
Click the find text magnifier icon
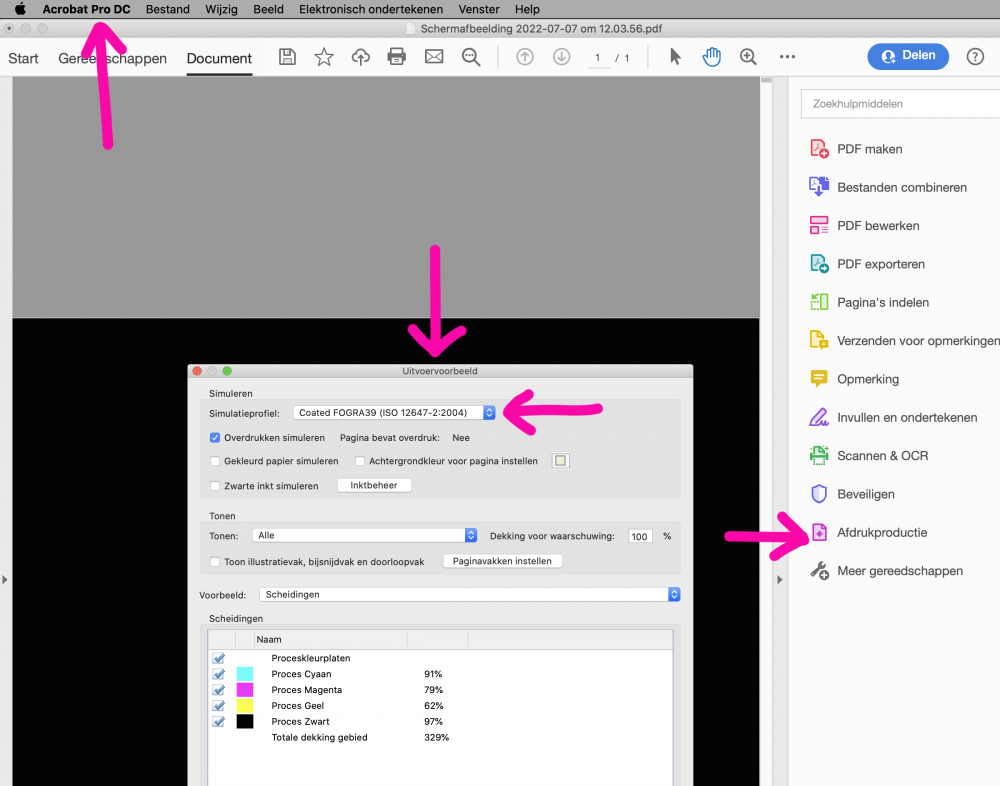tap(471, 57)
